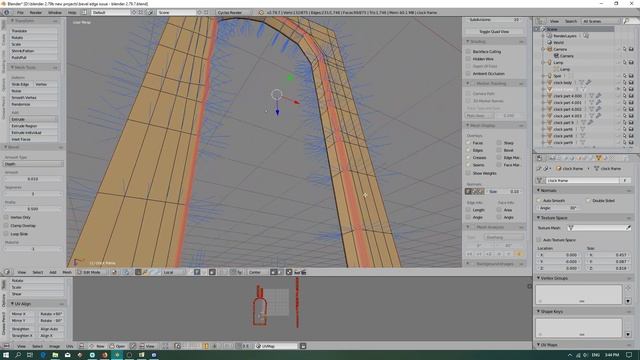The height and width of the screenshot is (360, 640).
Task: Collapse the Vertex Groups panel
Action: point(538,278)
